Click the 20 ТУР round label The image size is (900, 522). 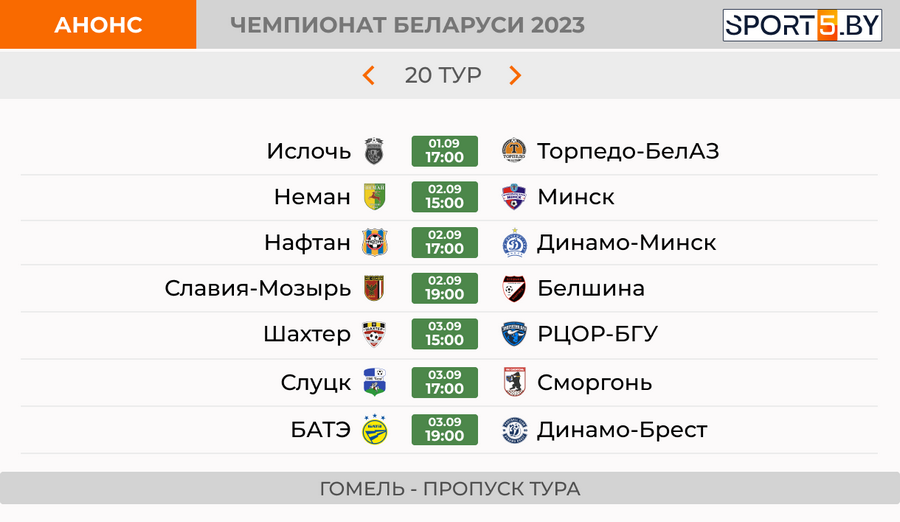click(443, 75)
